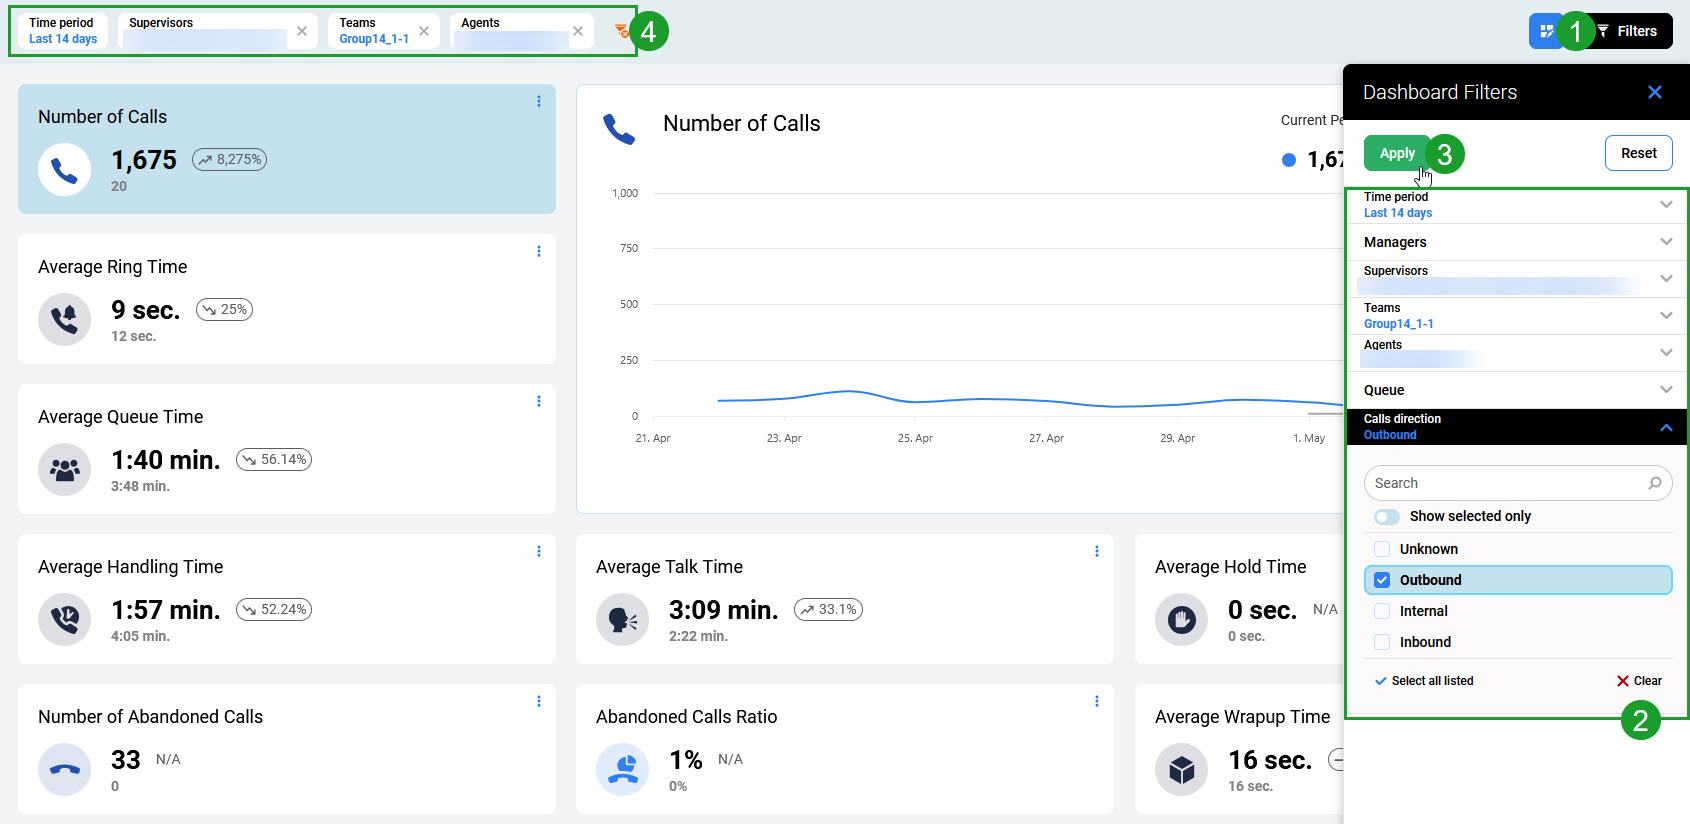Toggle the Show selected only switch
1690x824 pixels.
[x=1387, y=517]
